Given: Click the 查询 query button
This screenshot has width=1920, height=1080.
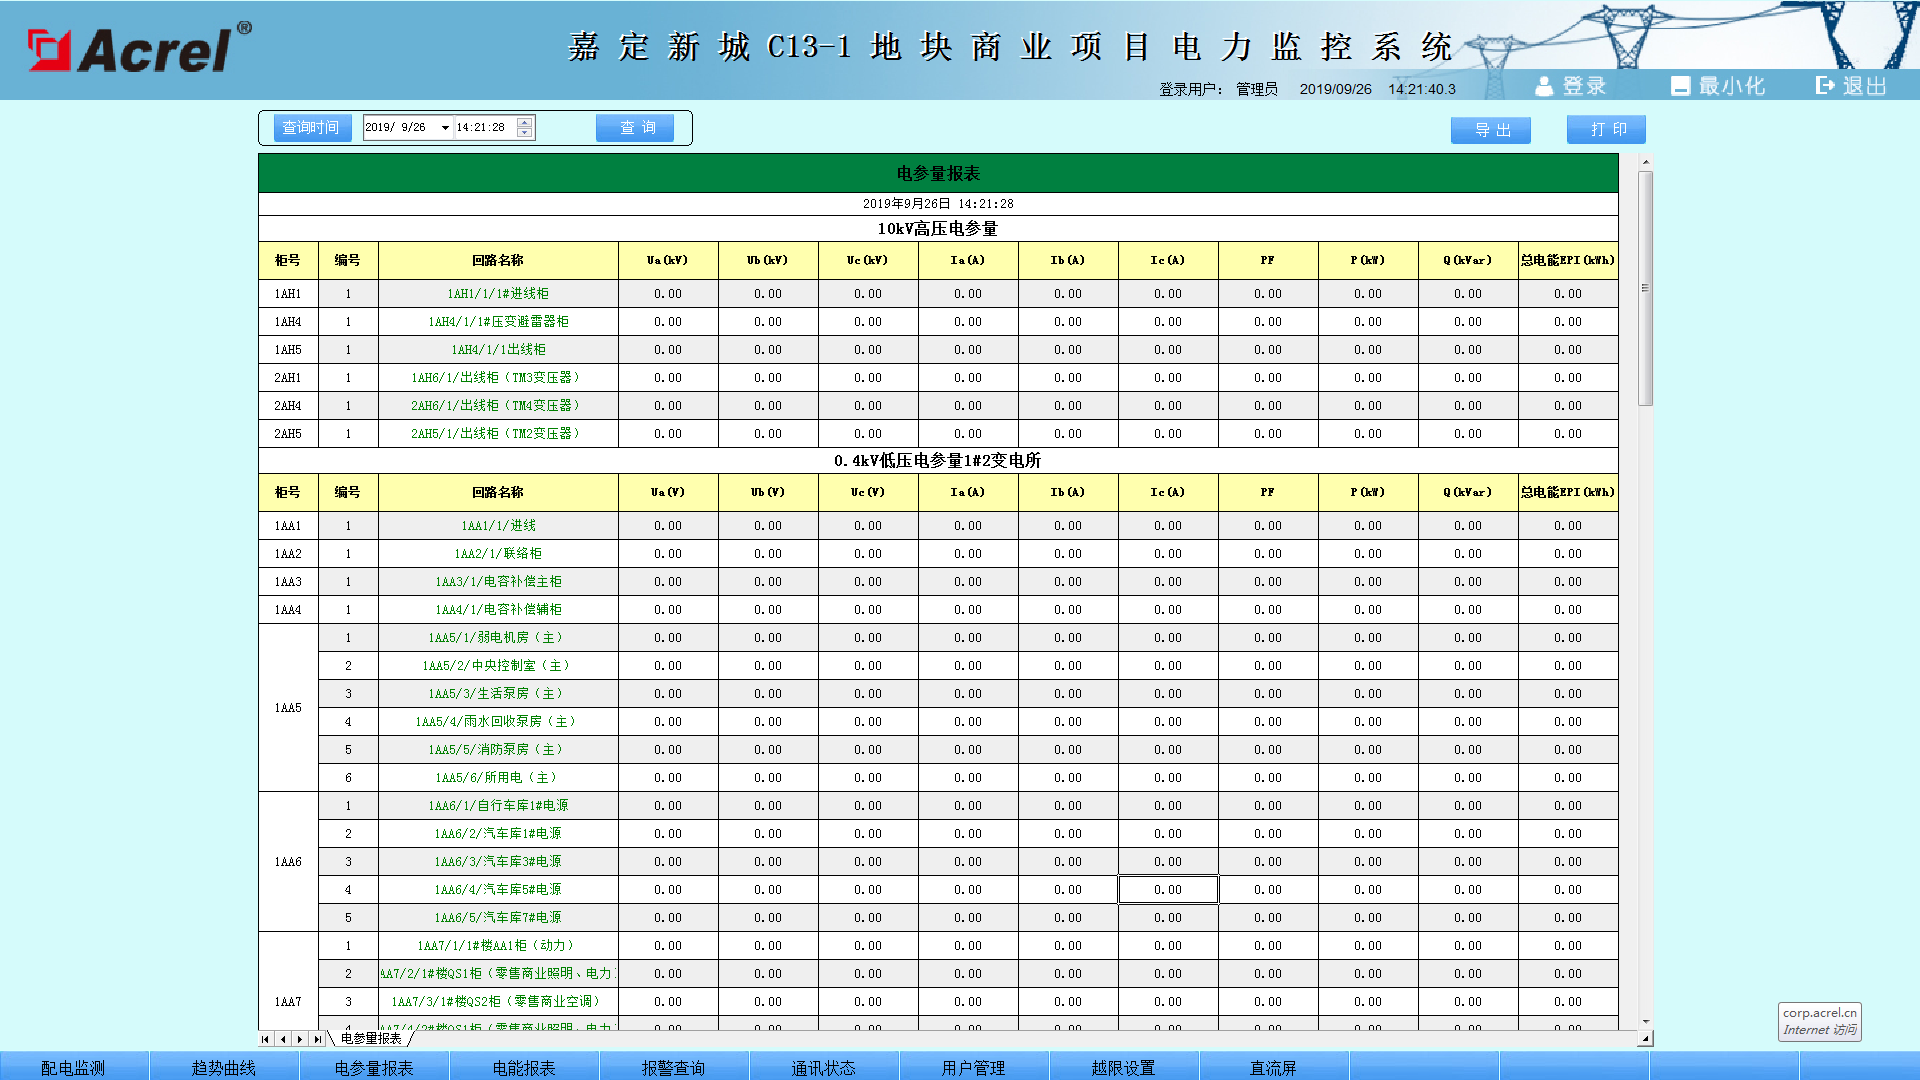Looking at the screenshot, I should click(x=635, y=128).
